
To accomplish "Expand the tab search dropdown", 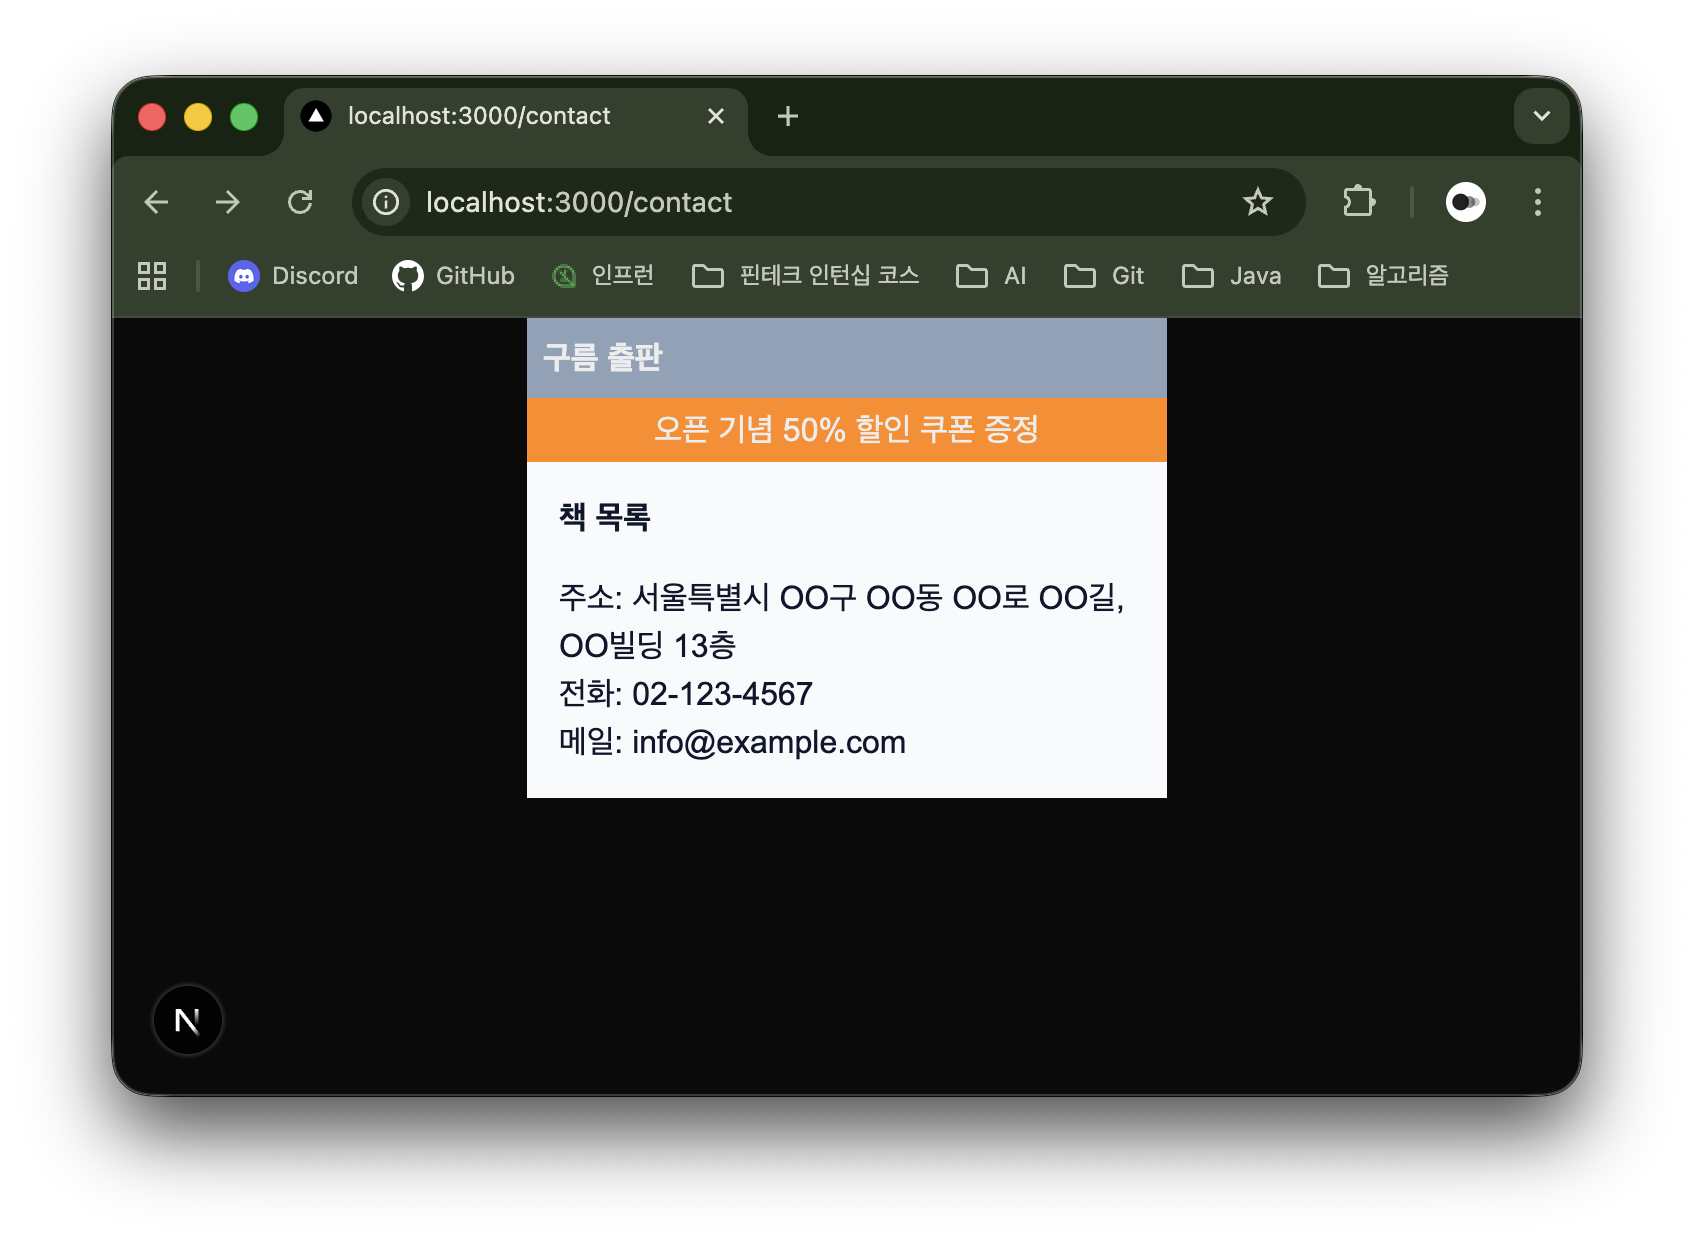I will pos(1541,116).
